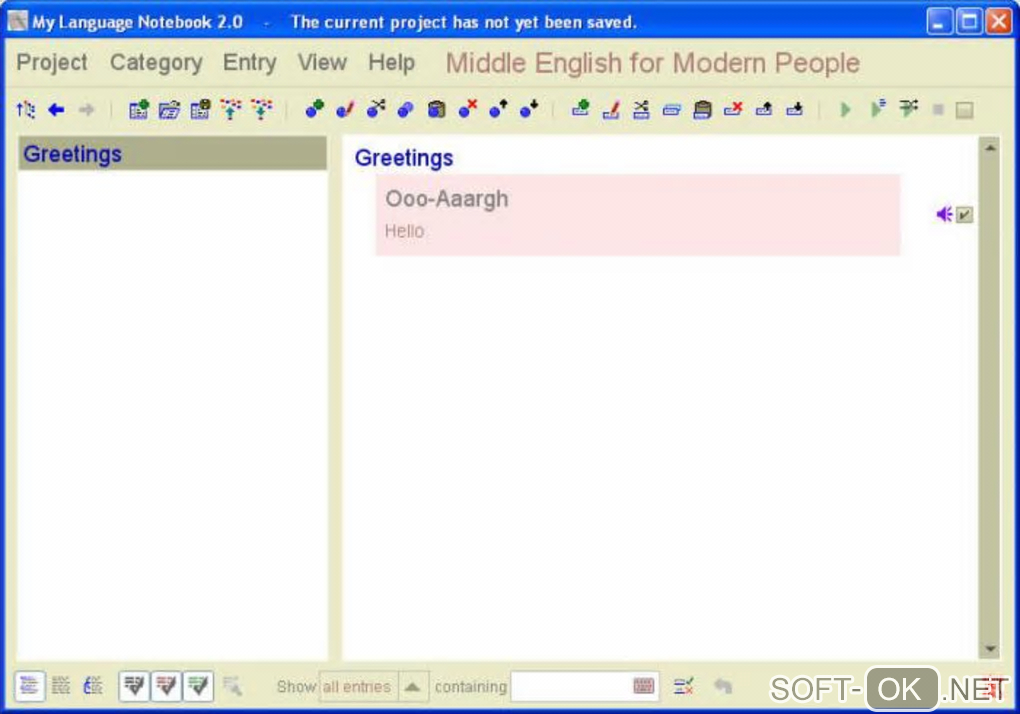Click the scrollbar down arrow
Image resolution: width=1020 pixels, height=714 pixels.
[990, 648]
